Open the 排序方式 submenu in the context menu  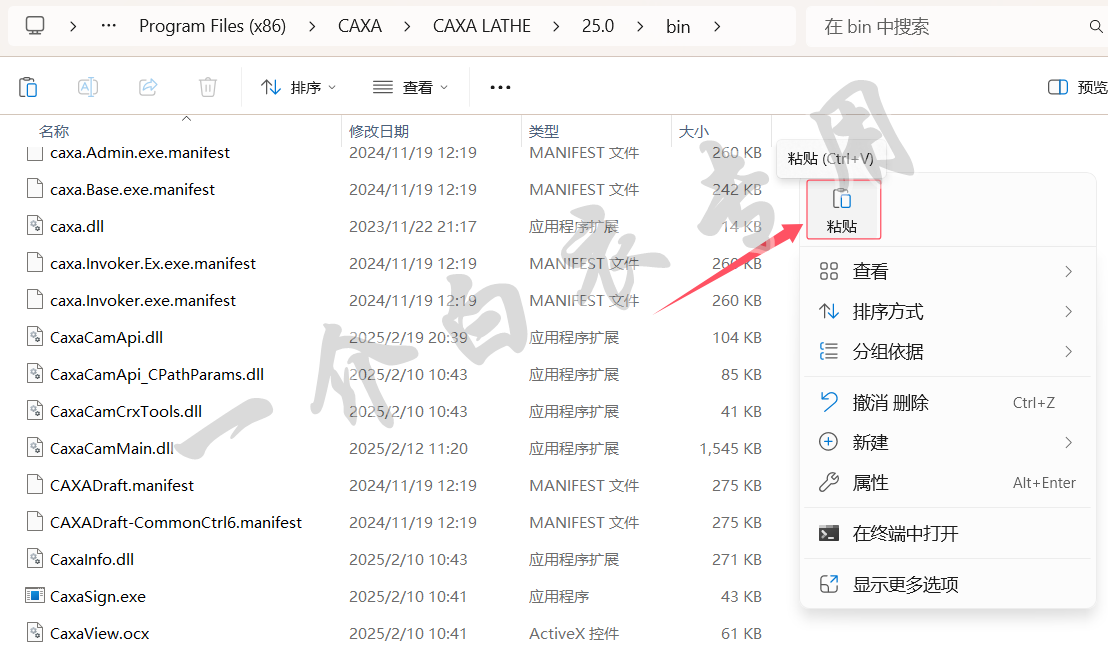948,312
